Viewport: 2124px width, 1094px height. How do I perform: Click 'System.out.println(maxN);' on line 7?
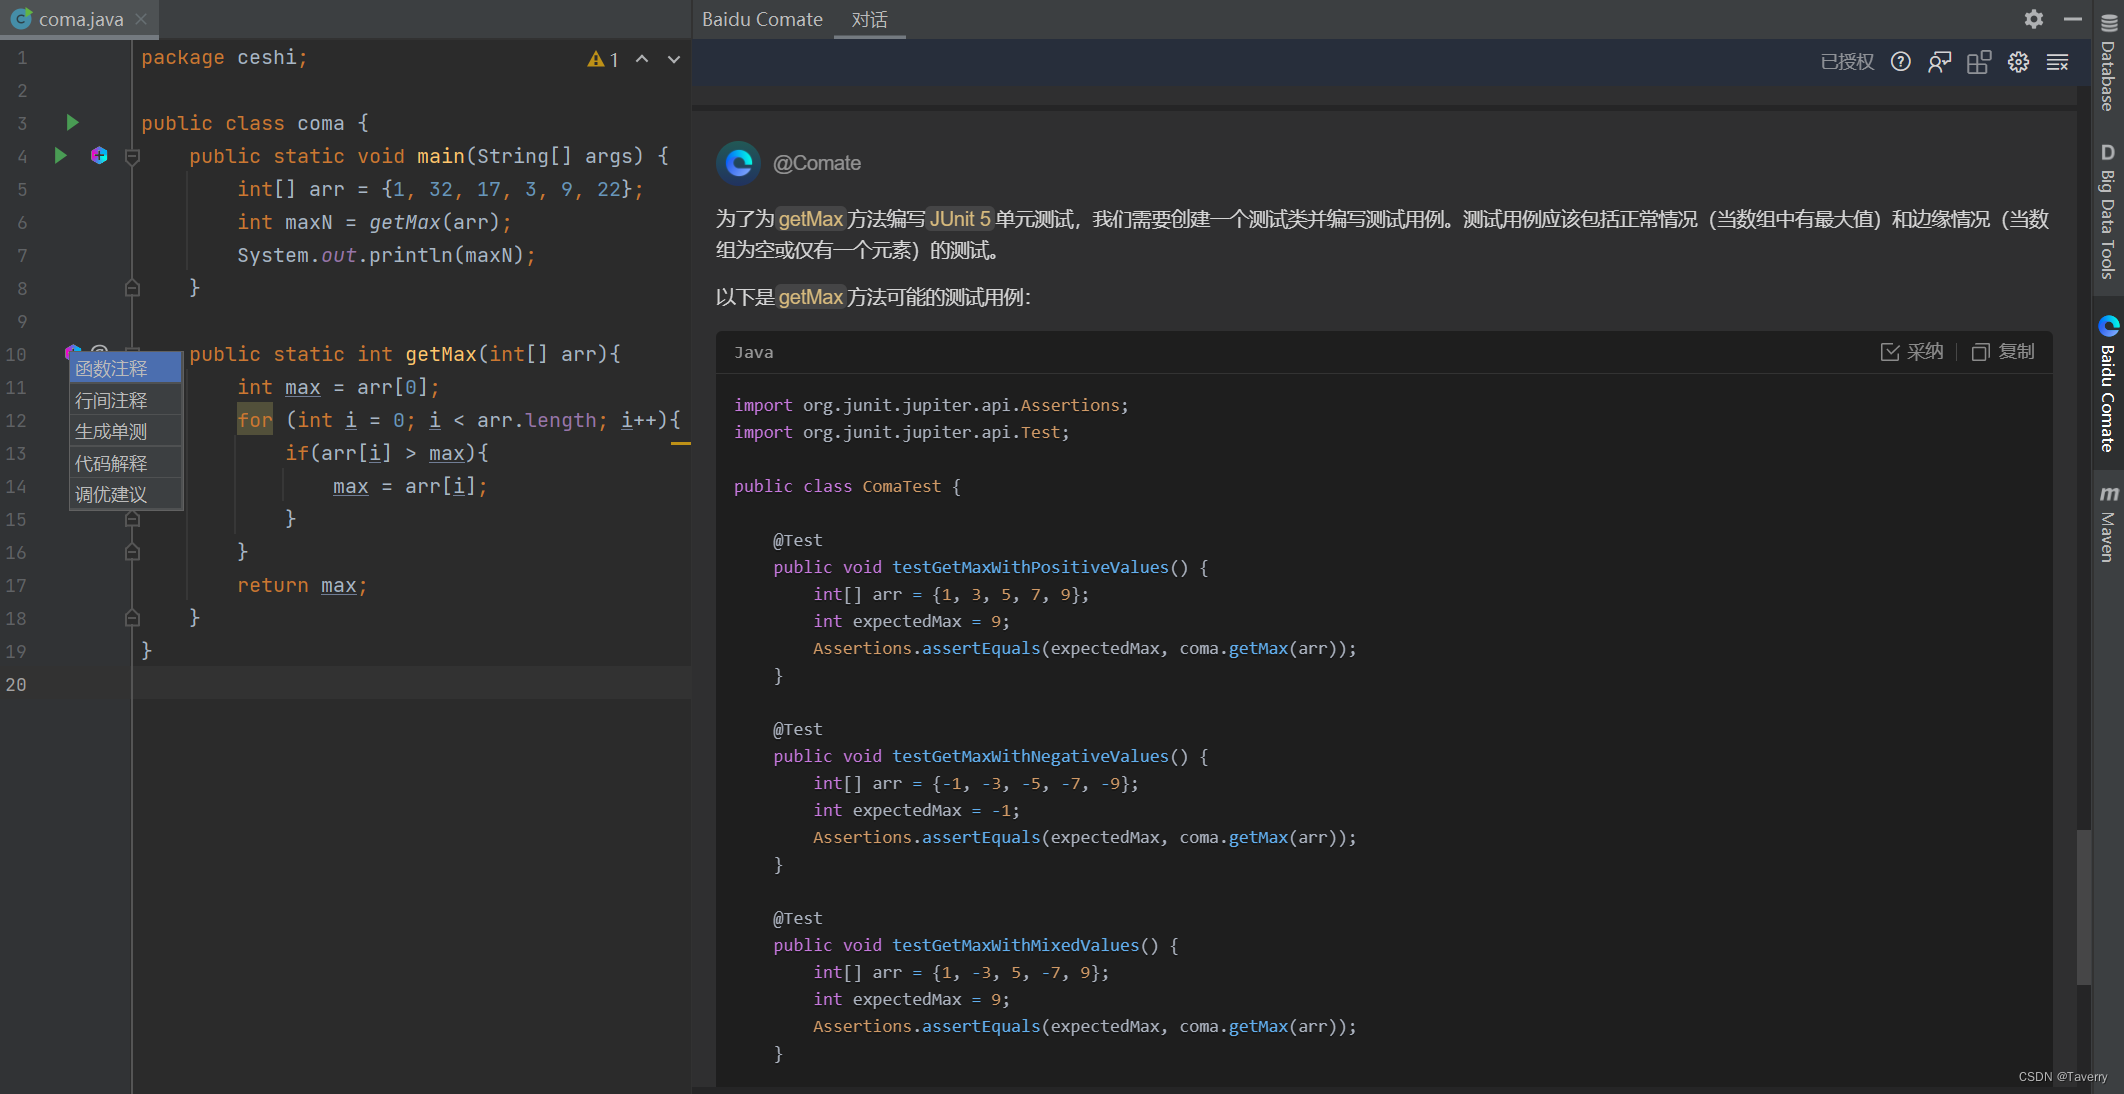pos(386,255)
